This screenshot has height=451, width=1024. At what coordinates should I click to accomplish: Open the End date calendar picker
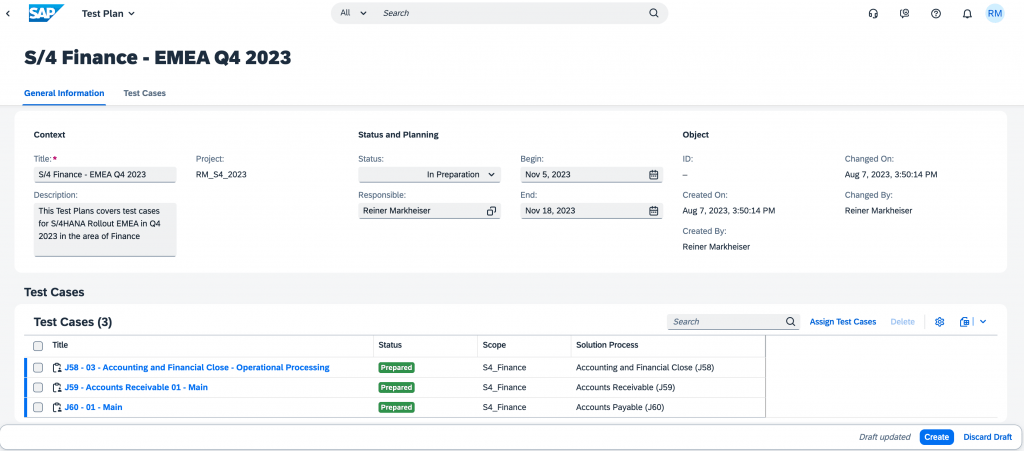(x=653, y=211)
